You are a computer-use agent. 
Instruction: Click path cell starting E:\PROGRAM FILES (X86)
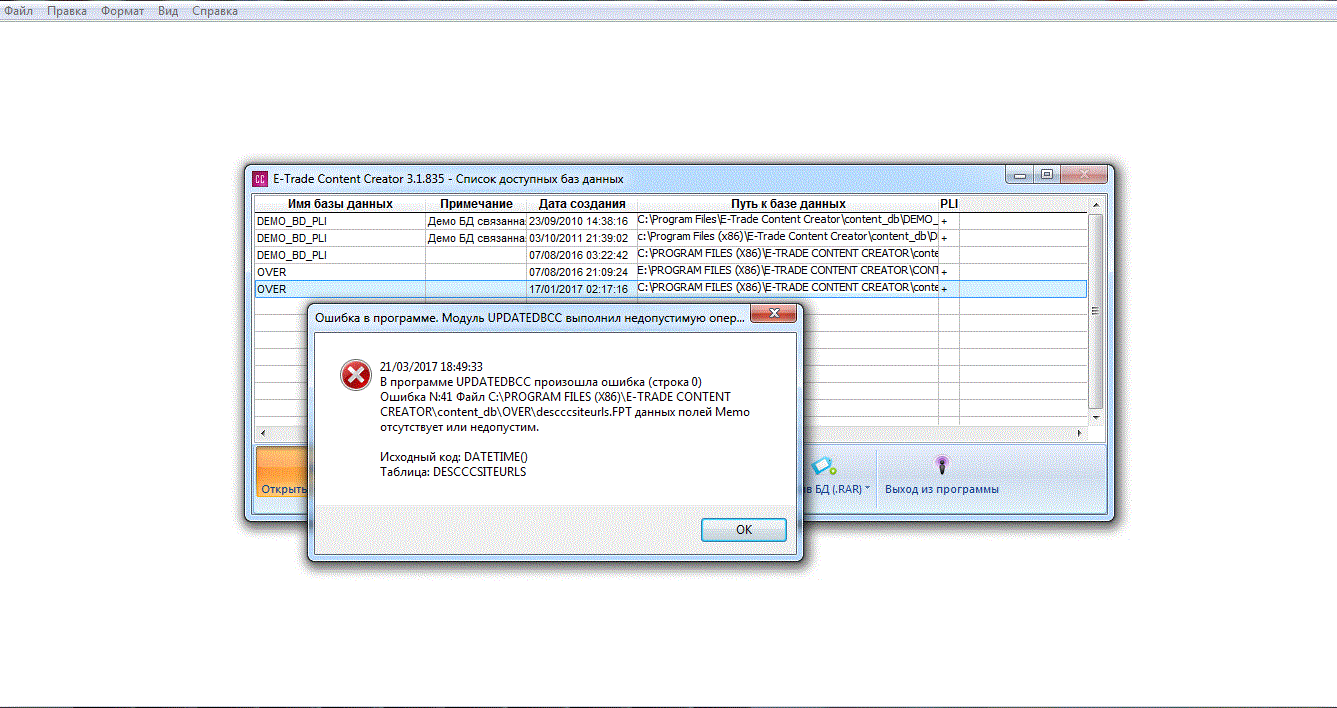[x=787, y=271]
